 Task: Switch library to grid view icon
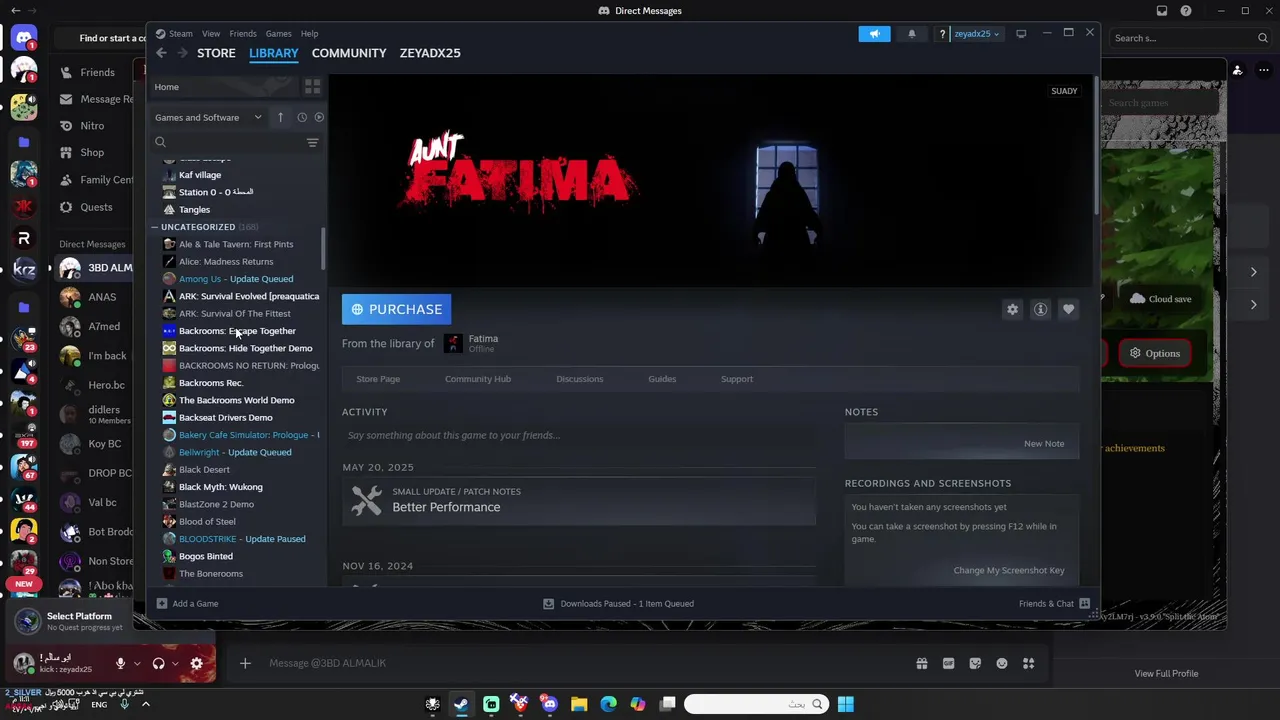click(312, 87)
